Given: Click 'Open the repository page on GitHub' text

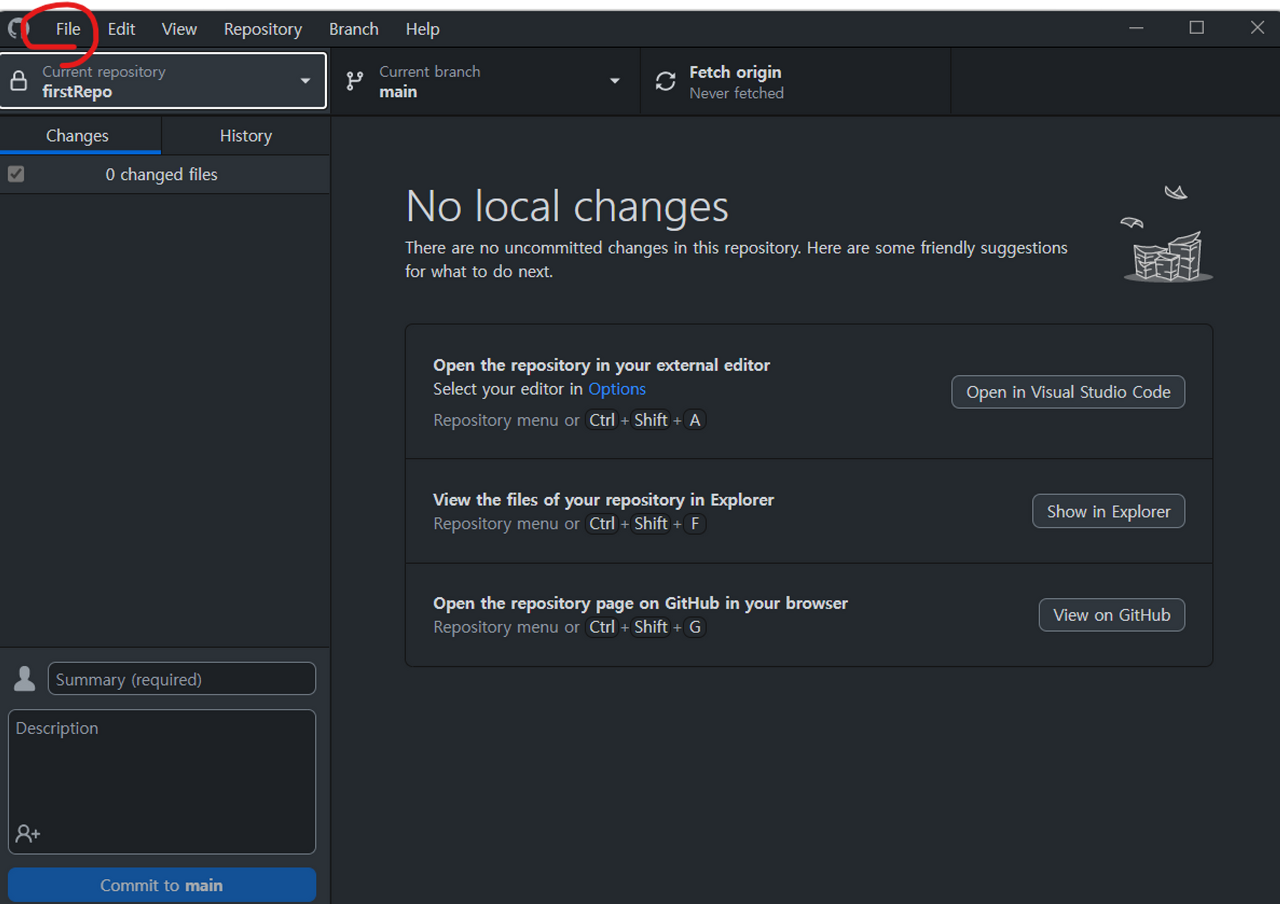Looking at the screenshot, I should [x=640, y=603].
